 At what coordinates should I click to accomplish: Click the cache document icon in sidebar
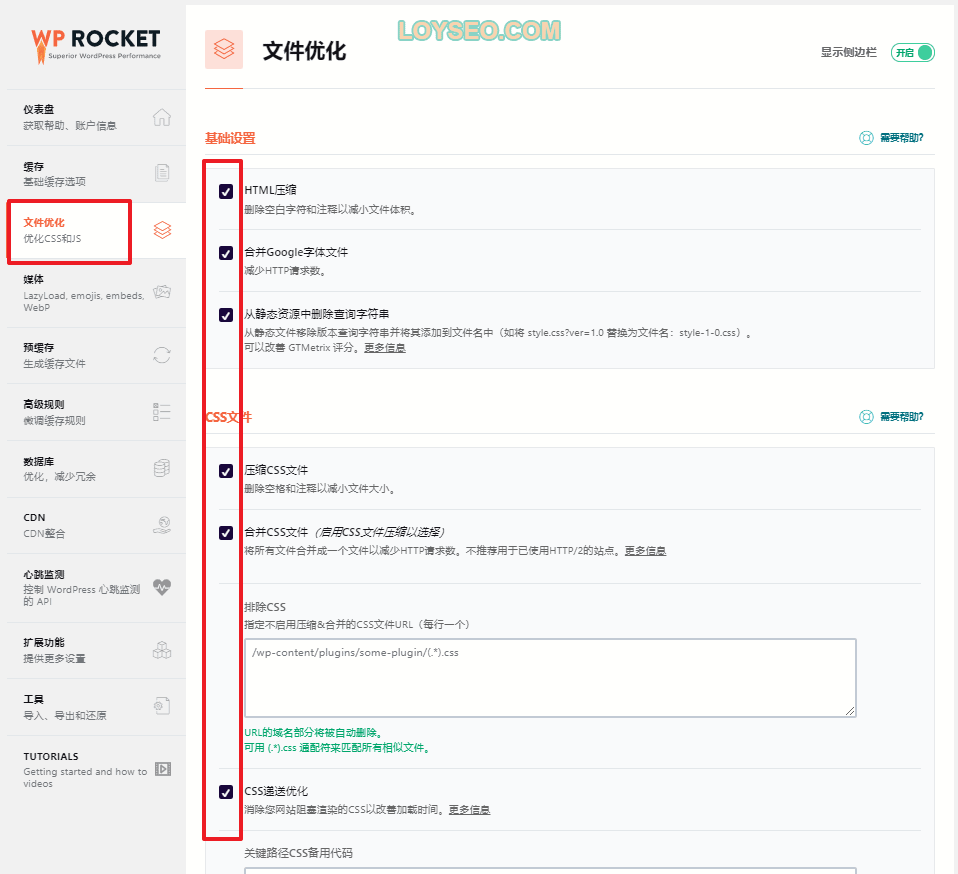[x=162, y=173]
